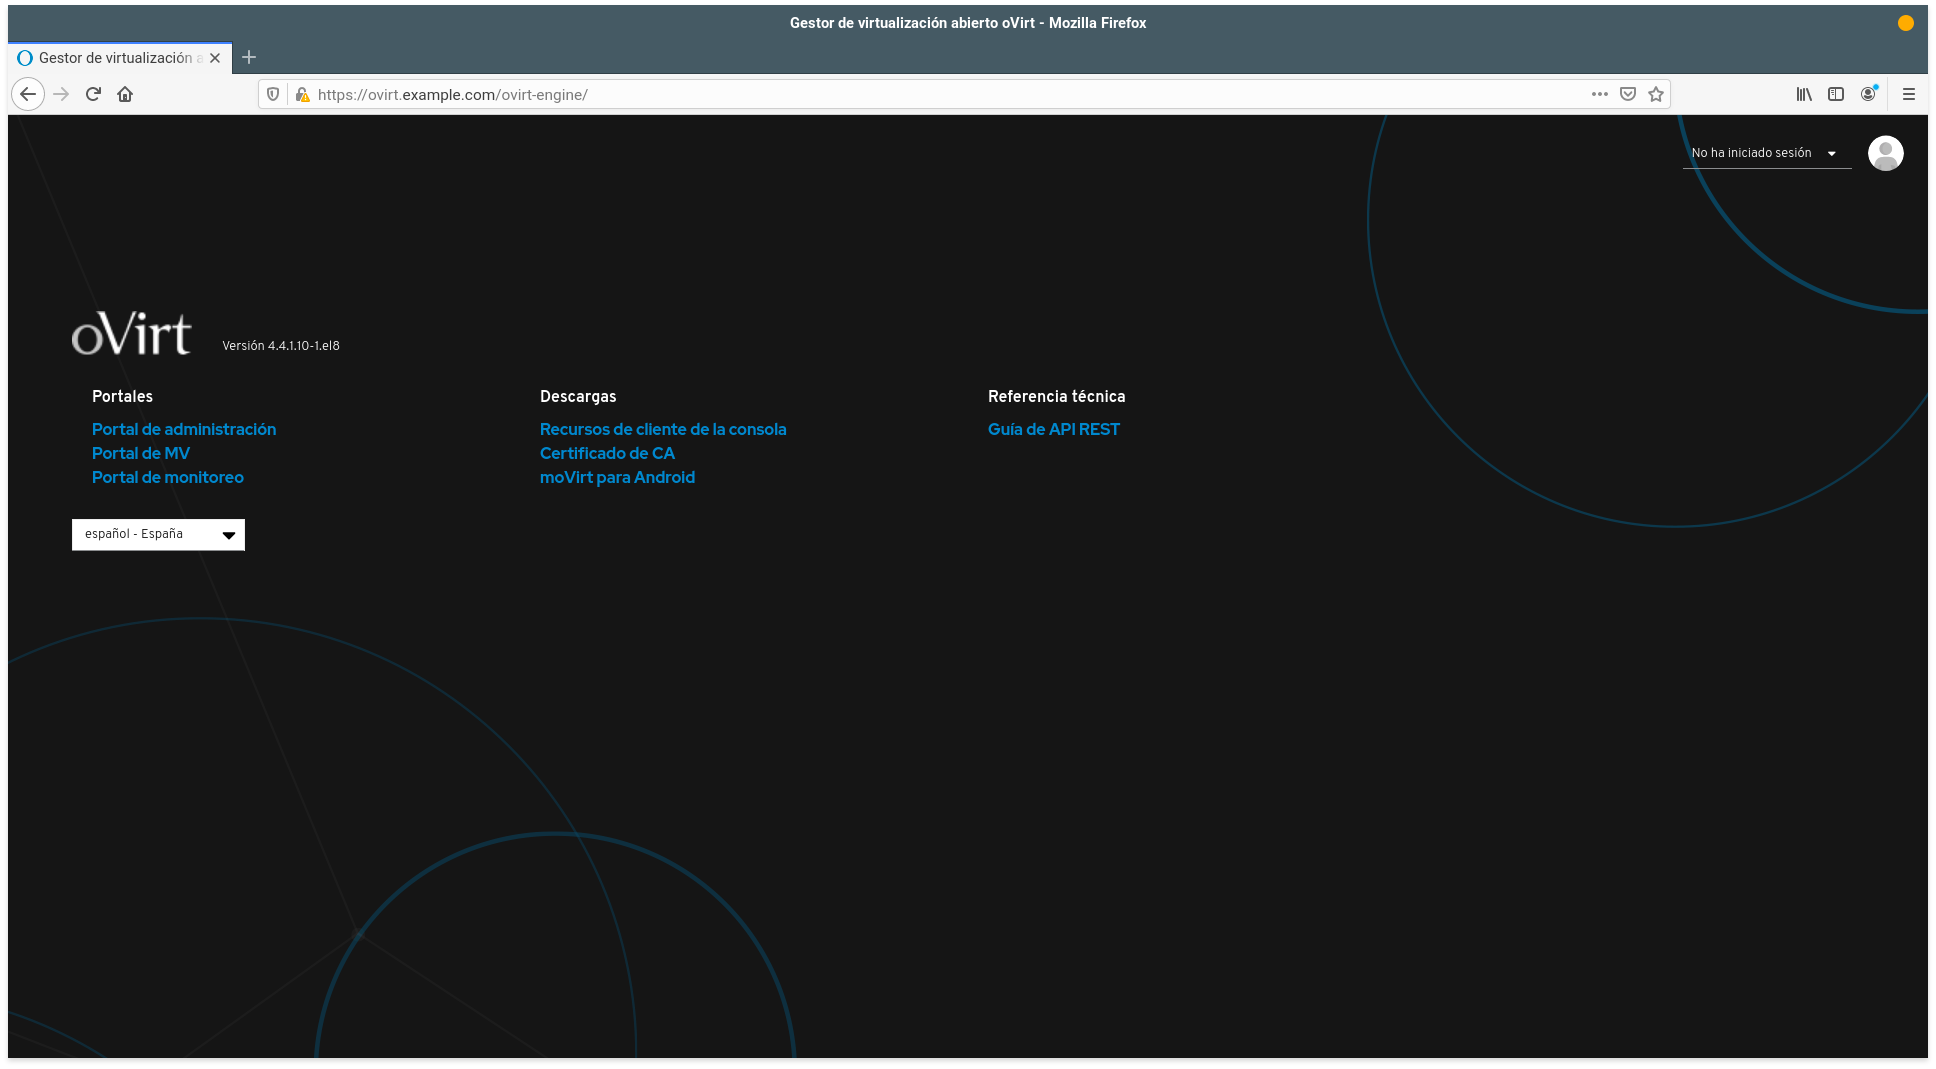Open Portal de monitoreo link

168,477
